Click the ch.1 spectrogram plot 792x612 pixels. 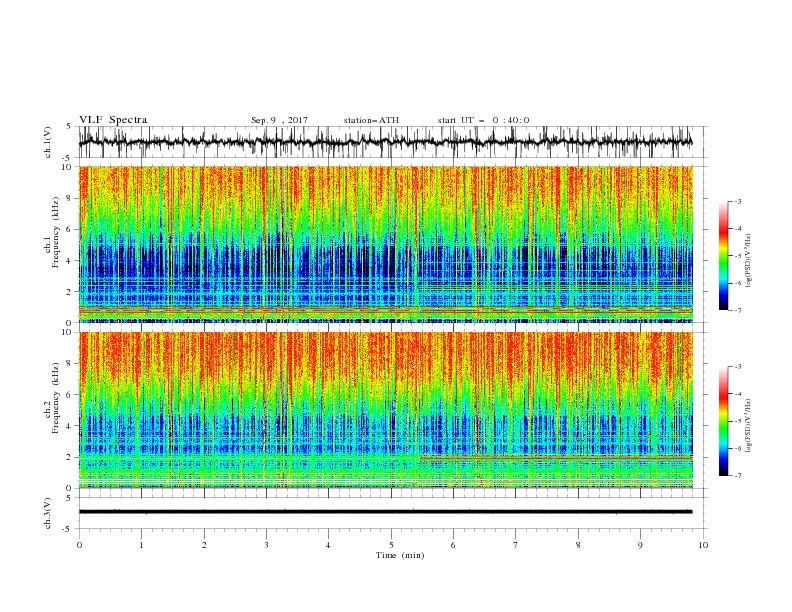point(385,244)
